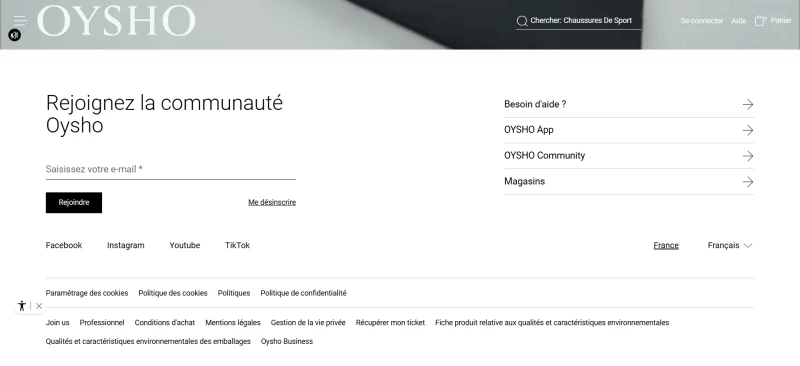Click the search magnifier icon
The width and height of the screenshot is (800, 366).
click(521, 21)
